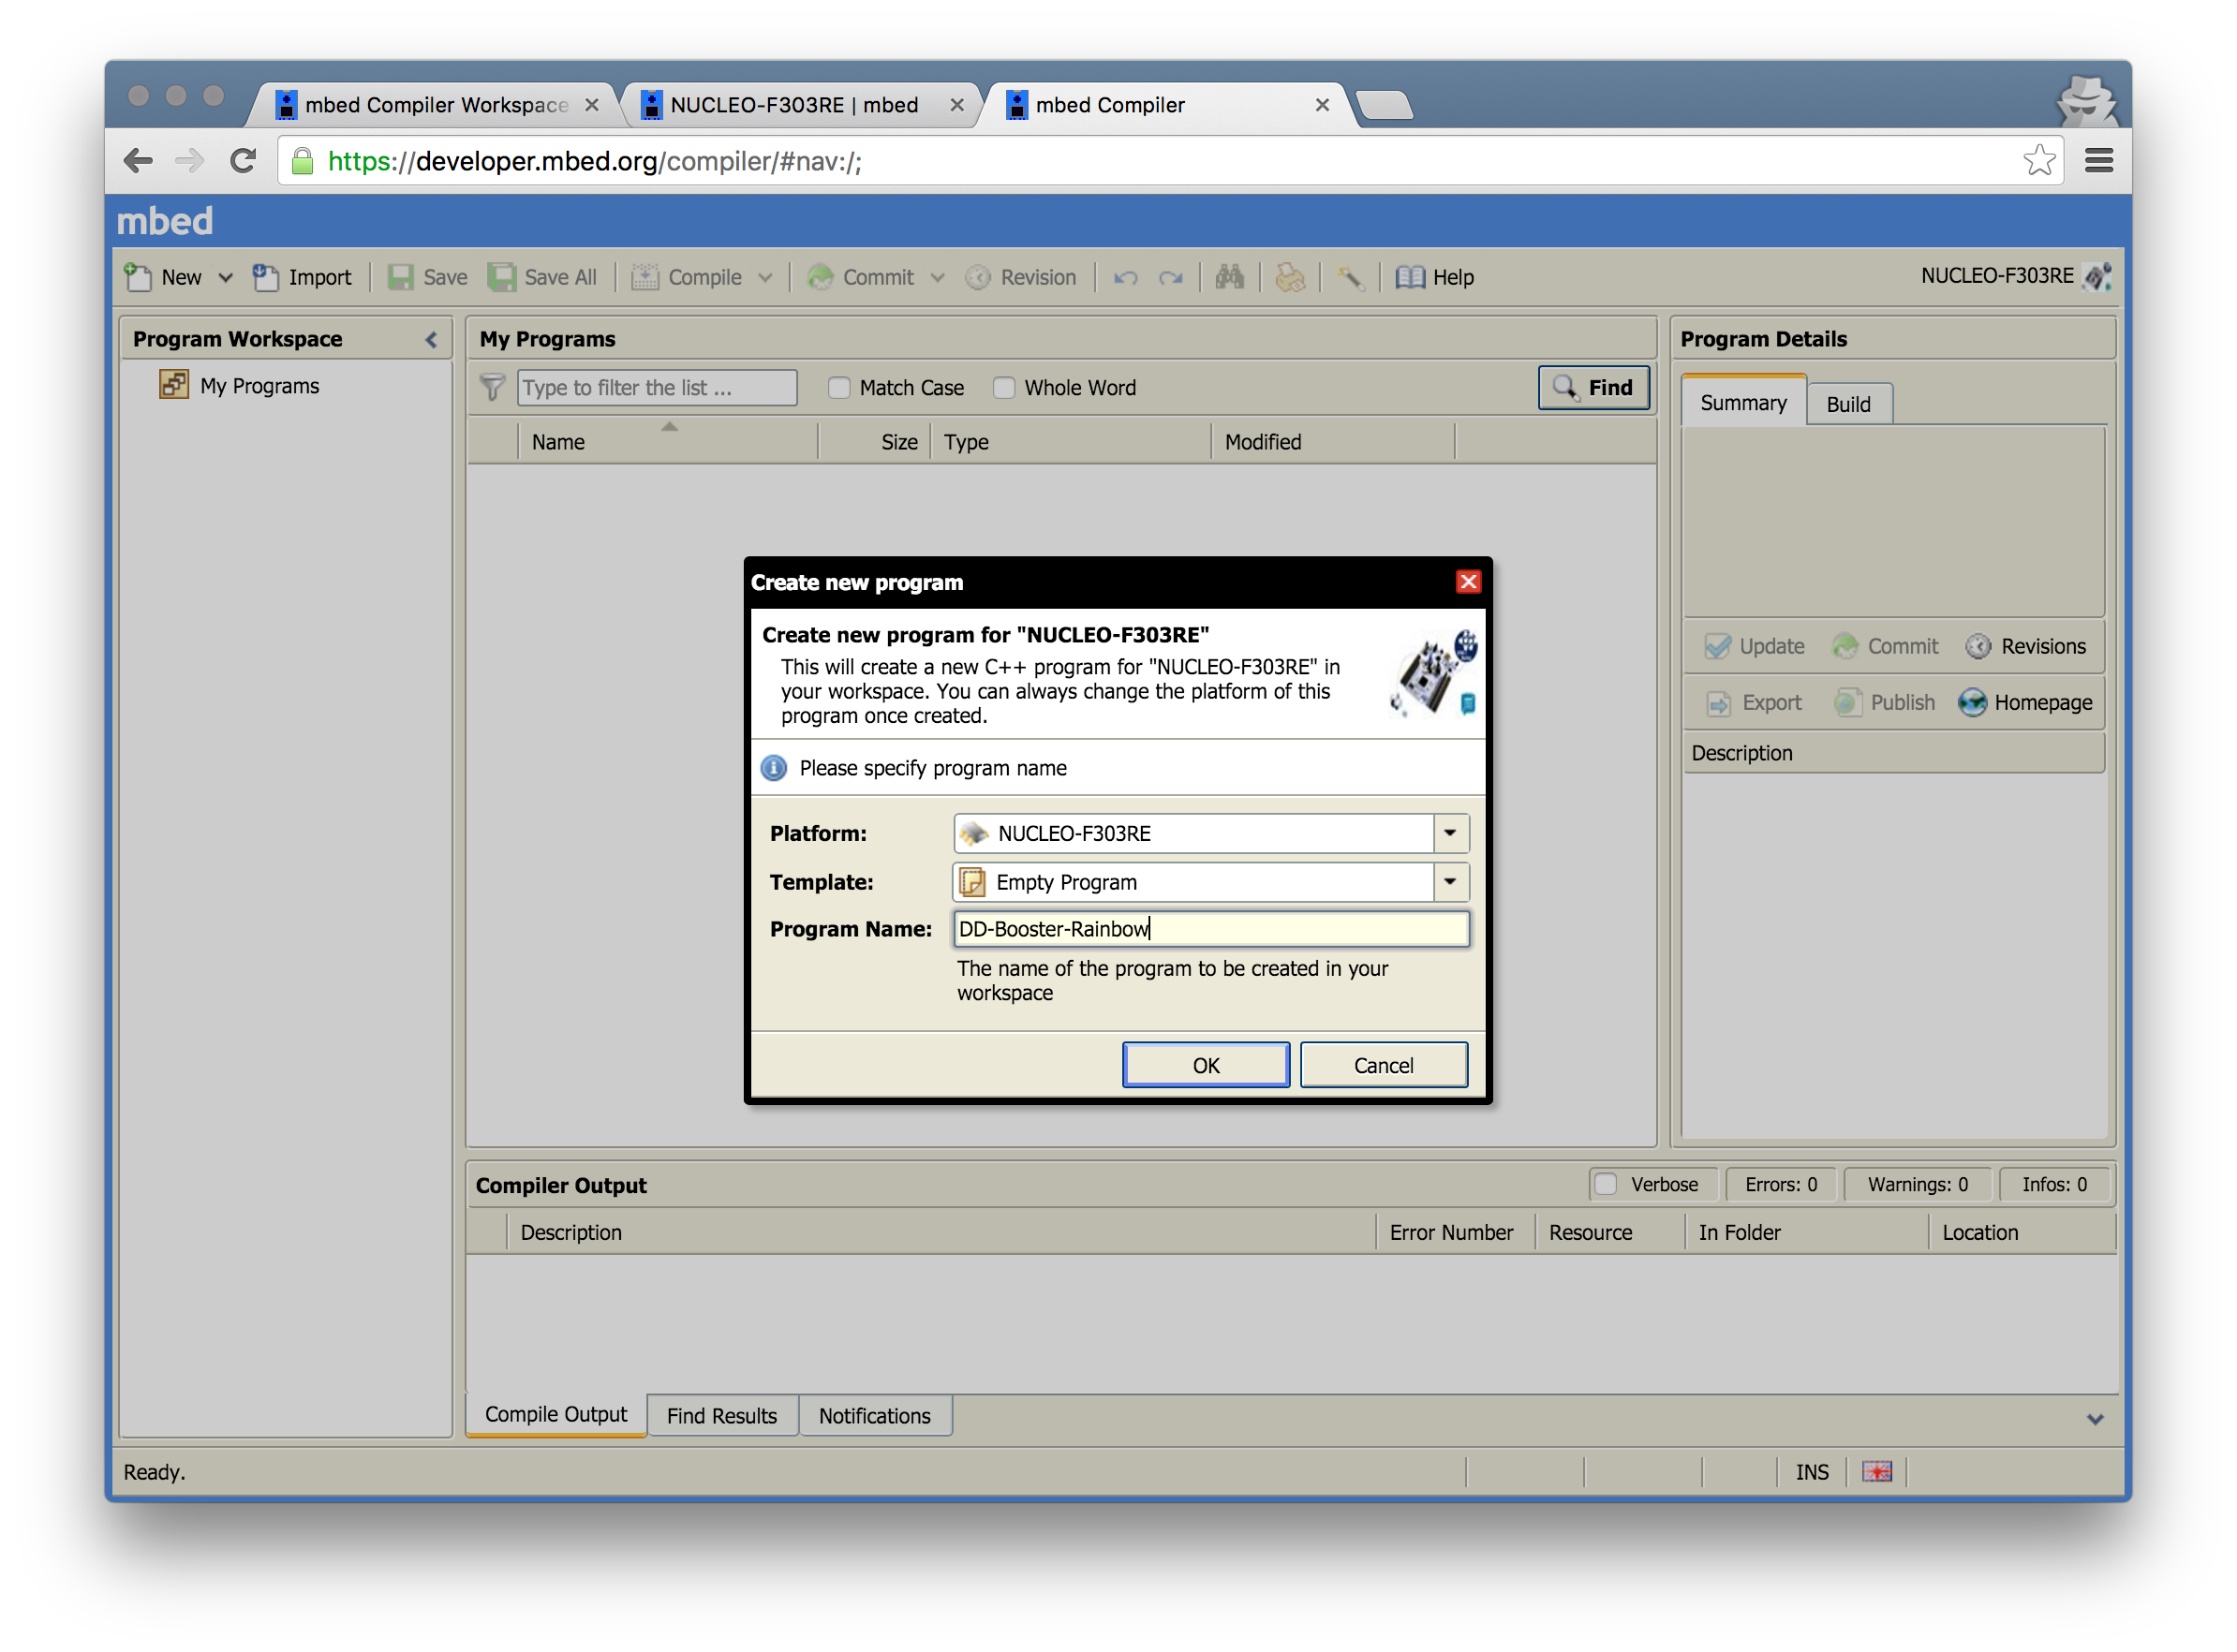2237x1652 pixels.
Task: Click the Compile toolbar button
Action: coord(688,277)
